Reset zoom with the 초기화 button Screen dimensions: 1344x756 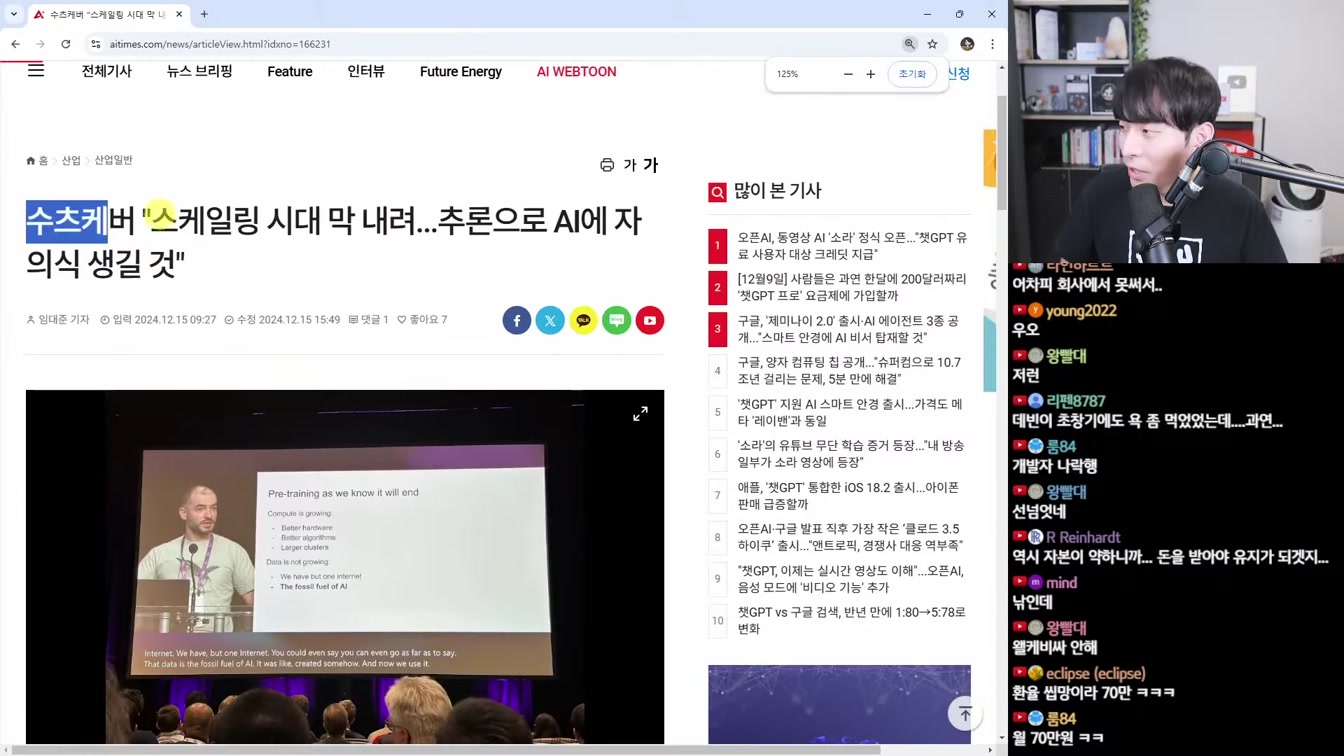click(912, 74)
